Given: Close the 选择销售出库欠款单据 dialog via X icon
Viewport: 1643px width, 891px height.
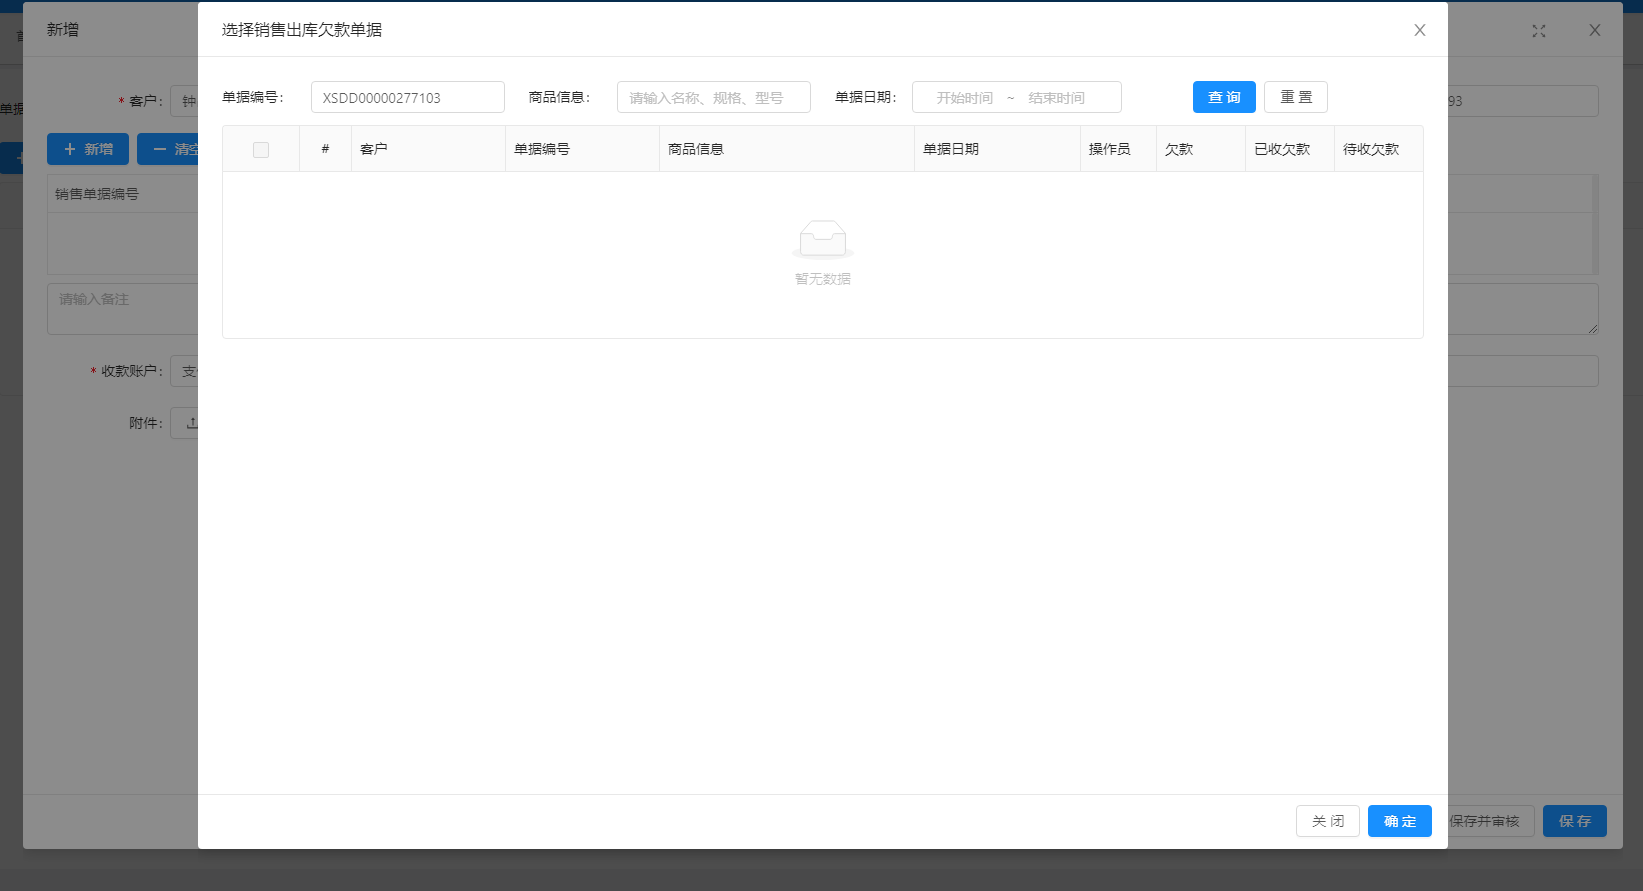Looking at the screenshot, I should 1419,30.
